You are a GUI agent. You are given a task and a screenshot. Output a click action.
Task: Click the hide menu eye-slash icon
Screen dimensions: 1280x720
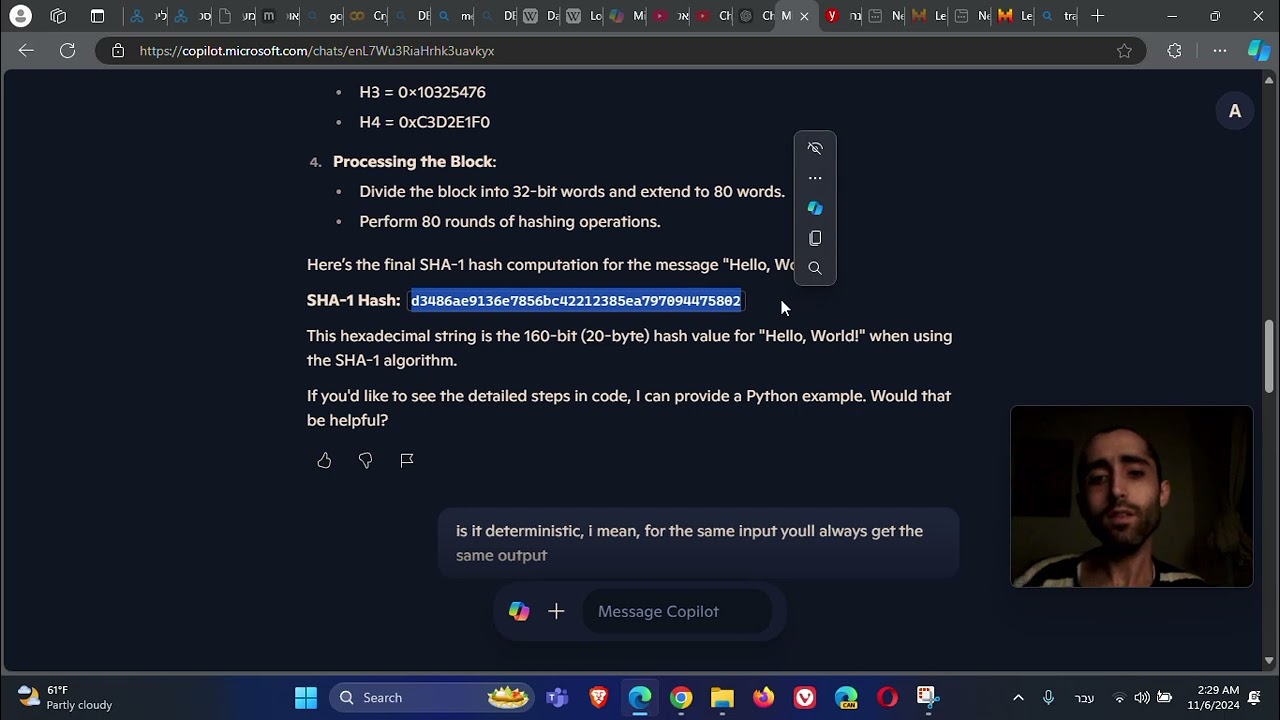point(815,148)
